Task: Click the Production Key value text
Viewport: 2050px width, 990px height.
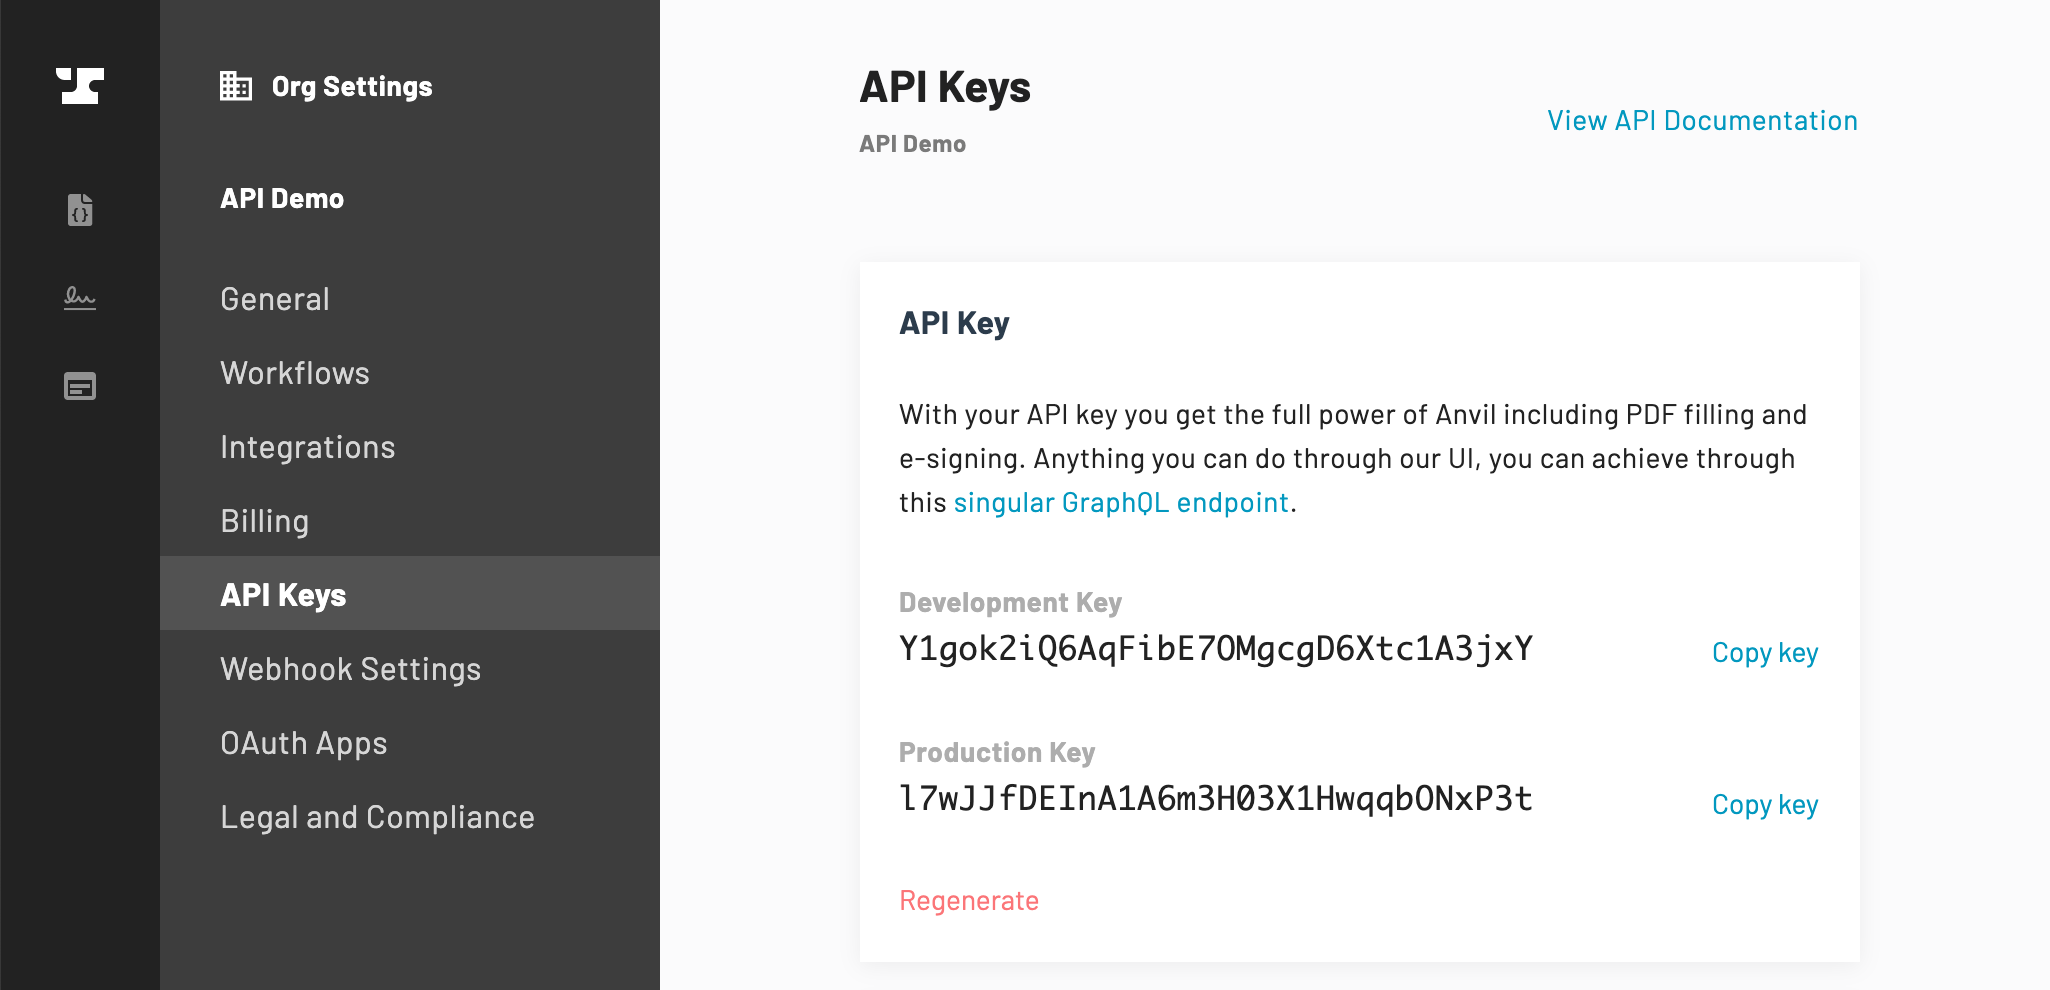Action: click(1216, 799)
